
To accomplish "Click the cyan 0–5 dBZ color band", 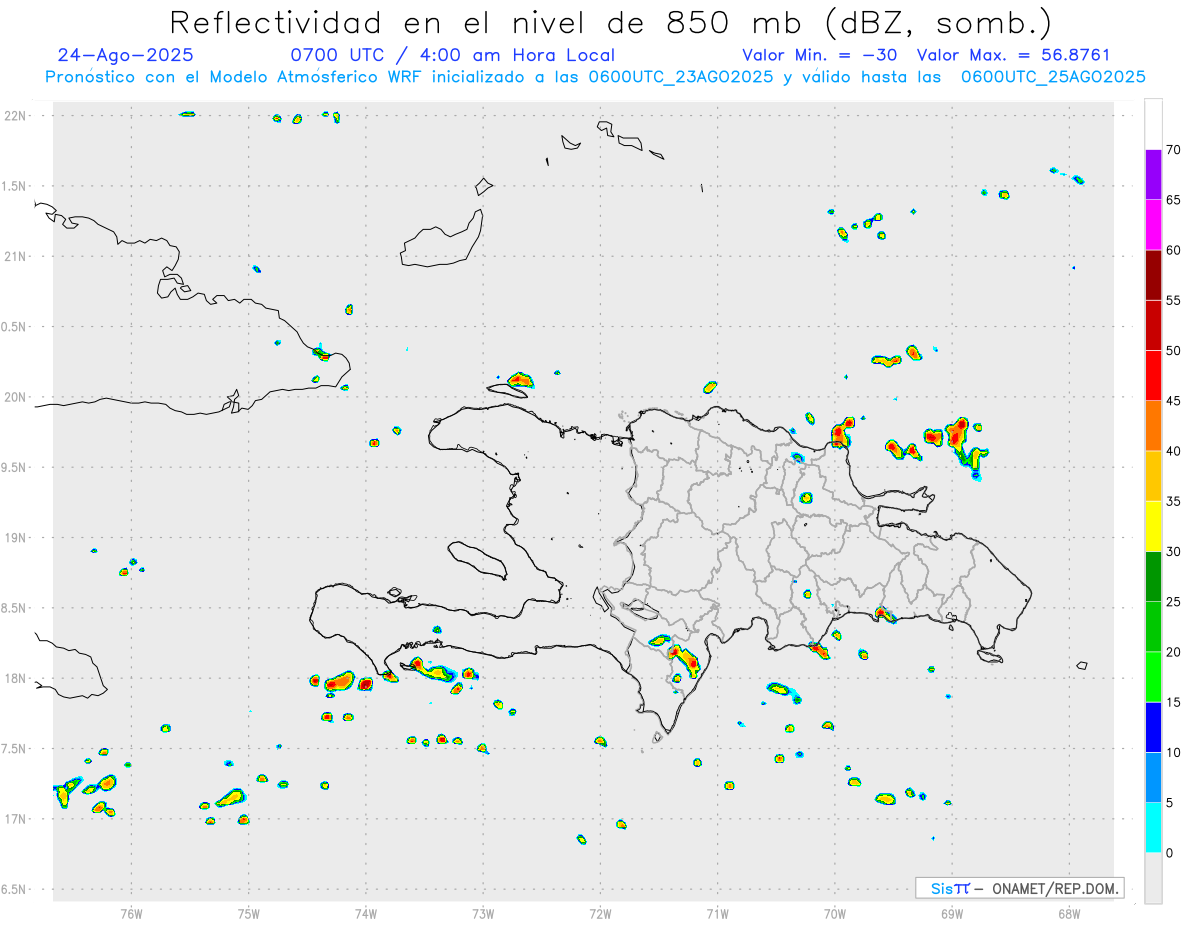I will 1153,828.
